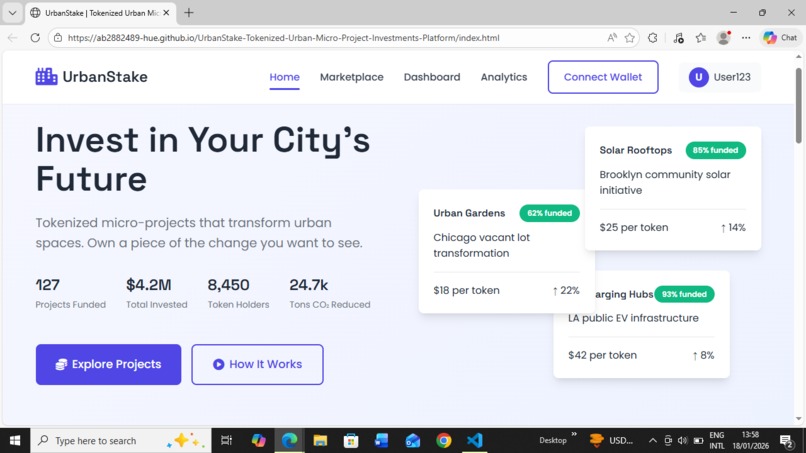
Task: Click the $42 per token text
Action: [602, 355]
